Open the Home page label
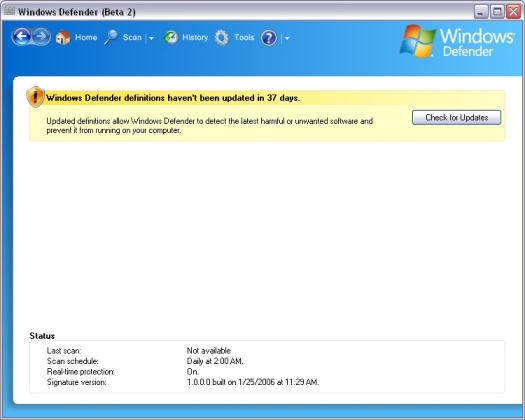This screenshot has width=525, height=420. (x=86, y=37)
